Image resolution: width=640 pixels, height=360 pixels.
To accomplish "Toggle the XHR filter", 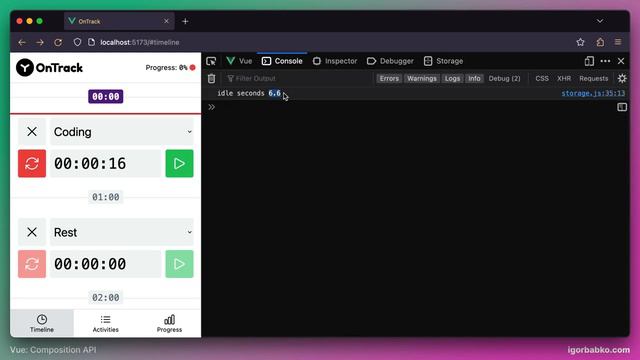I will pyautogui.click(x=564, y=78).
